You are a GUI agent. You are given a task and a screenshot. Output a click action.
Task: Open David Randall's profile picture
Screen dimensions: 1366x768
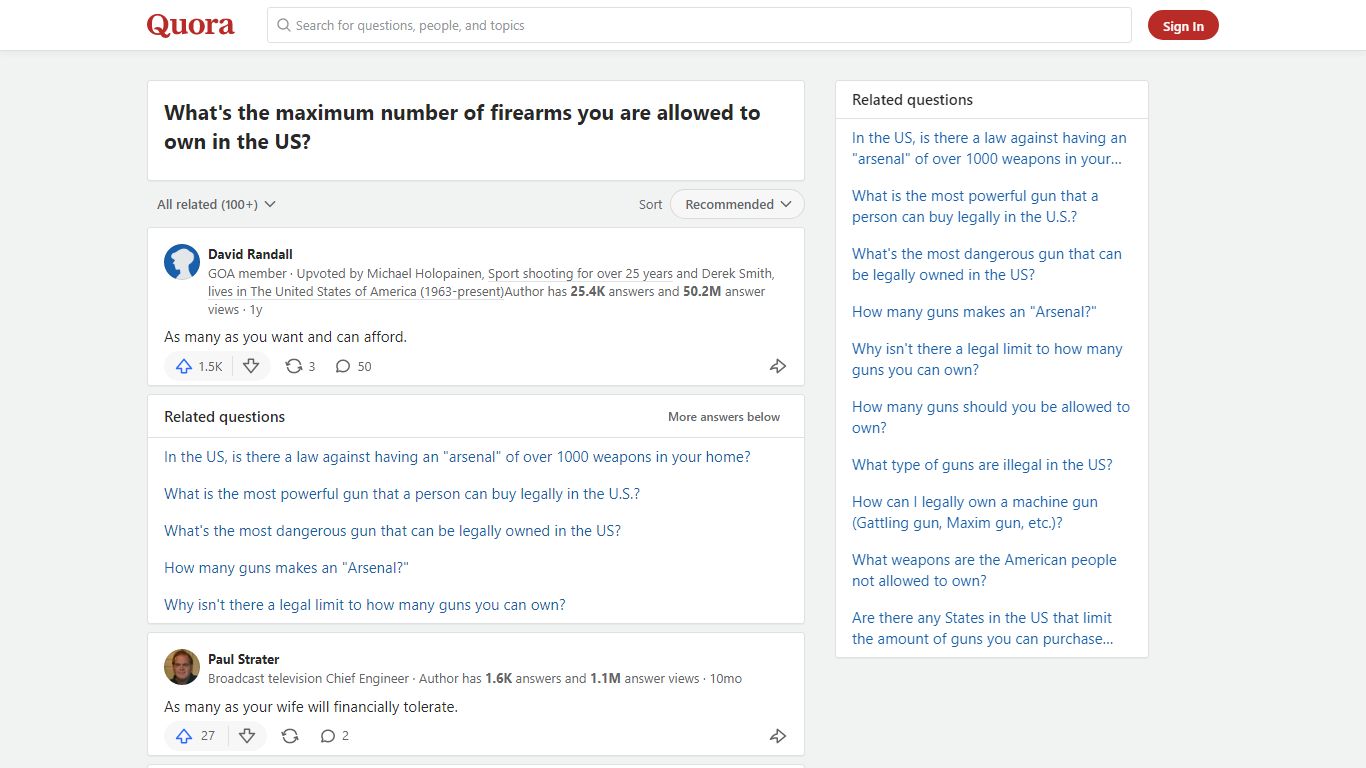182,262
